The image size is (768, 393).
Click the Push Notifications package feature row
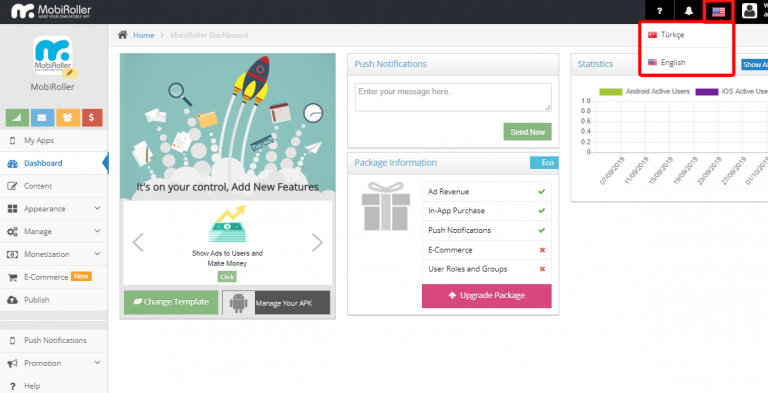pos(487,230)
